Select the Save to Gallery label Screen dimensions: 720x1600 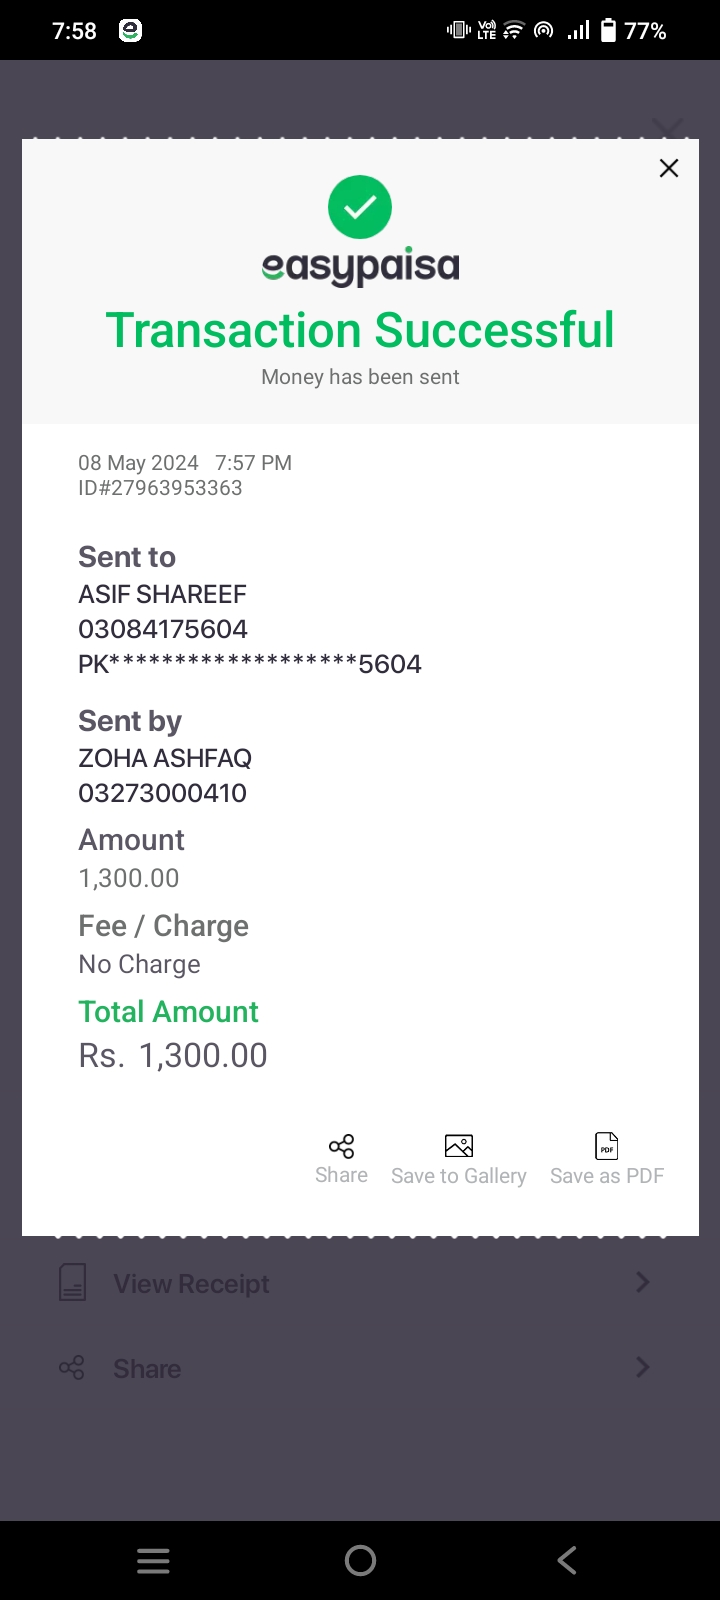point(459,1176)
